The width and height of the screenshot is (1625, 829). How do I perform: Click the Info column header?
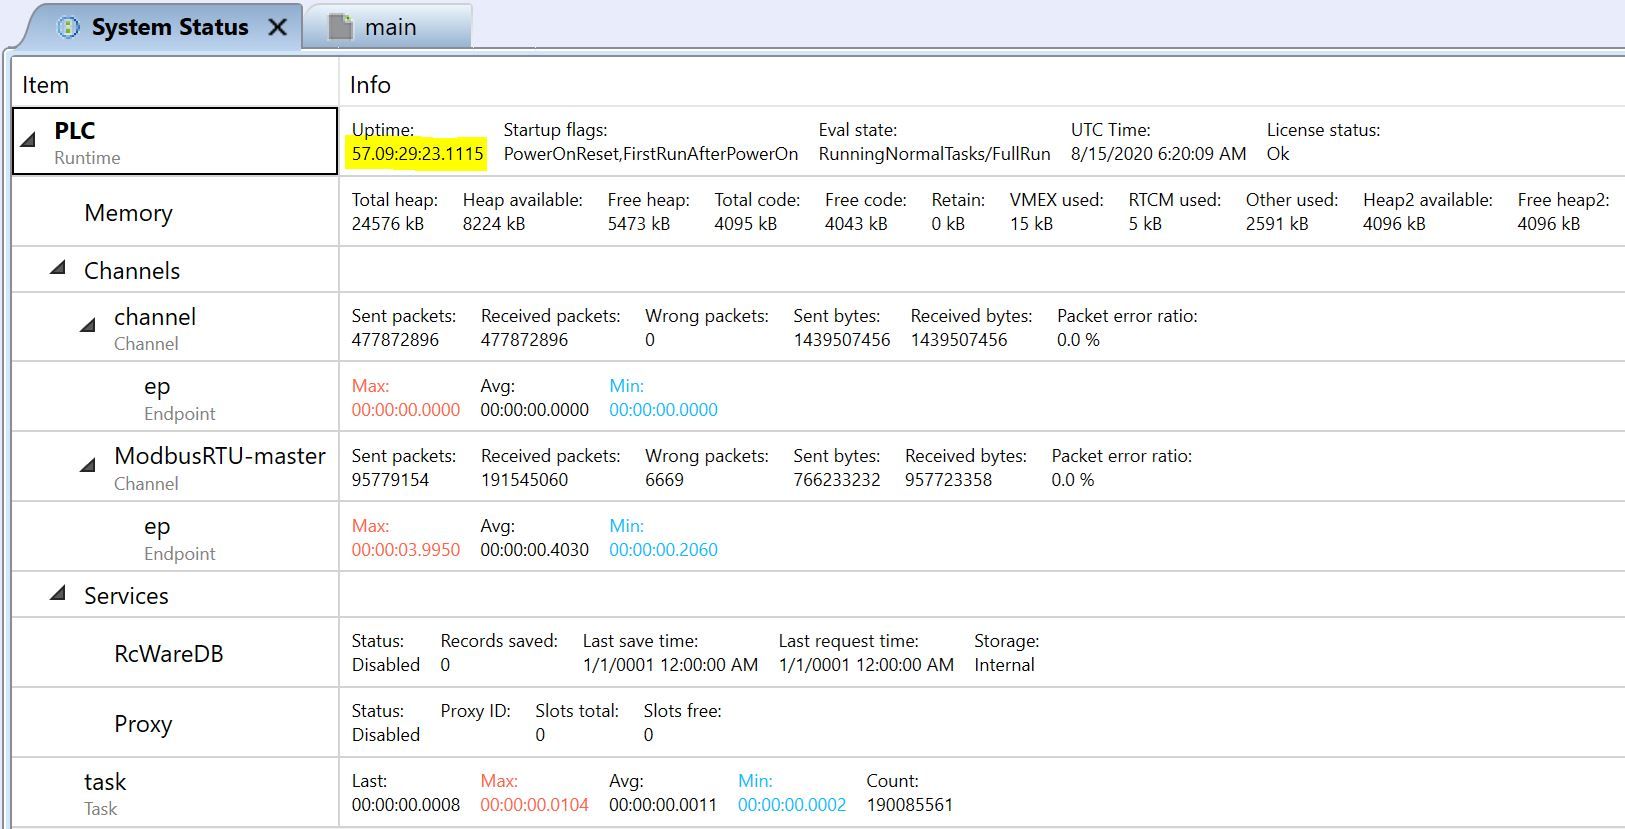(370, 85)
